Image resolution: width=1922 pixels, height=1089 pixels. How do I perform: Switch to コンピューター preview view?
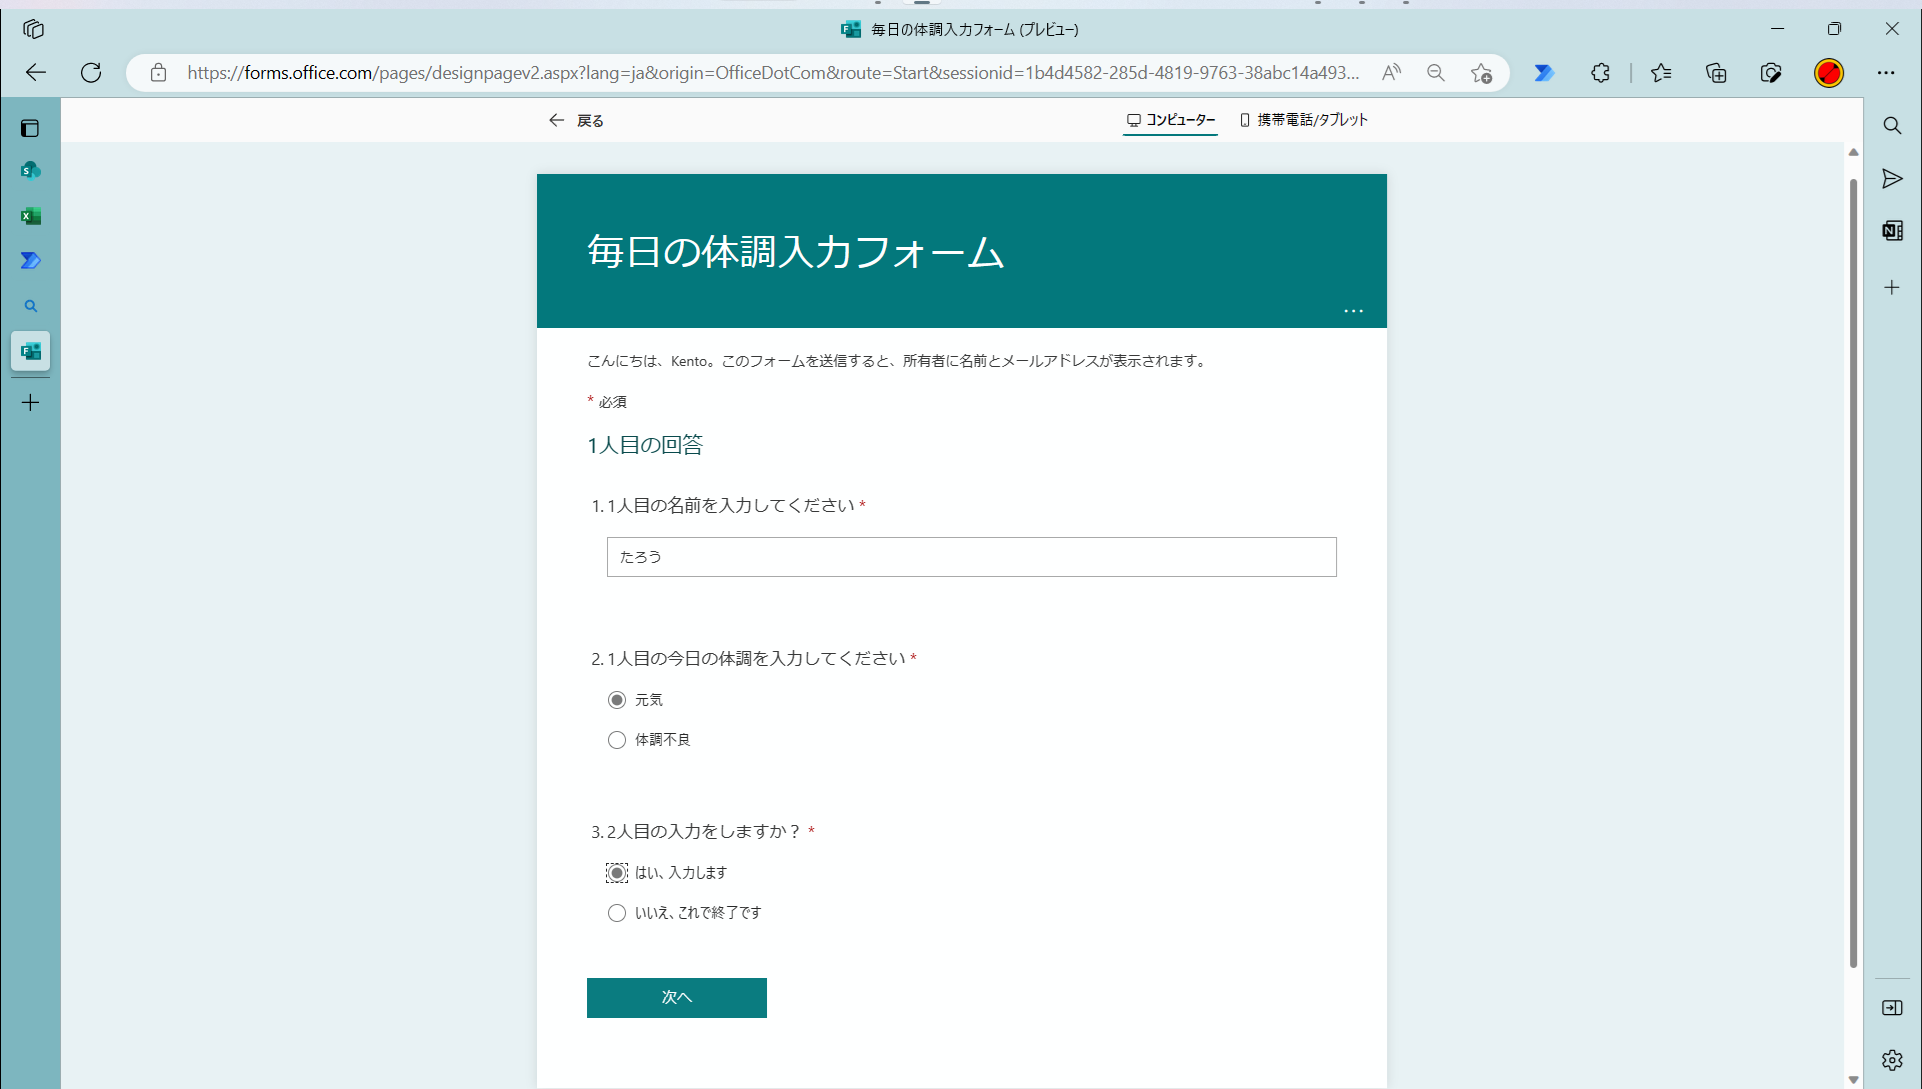tap(1170, 119)
